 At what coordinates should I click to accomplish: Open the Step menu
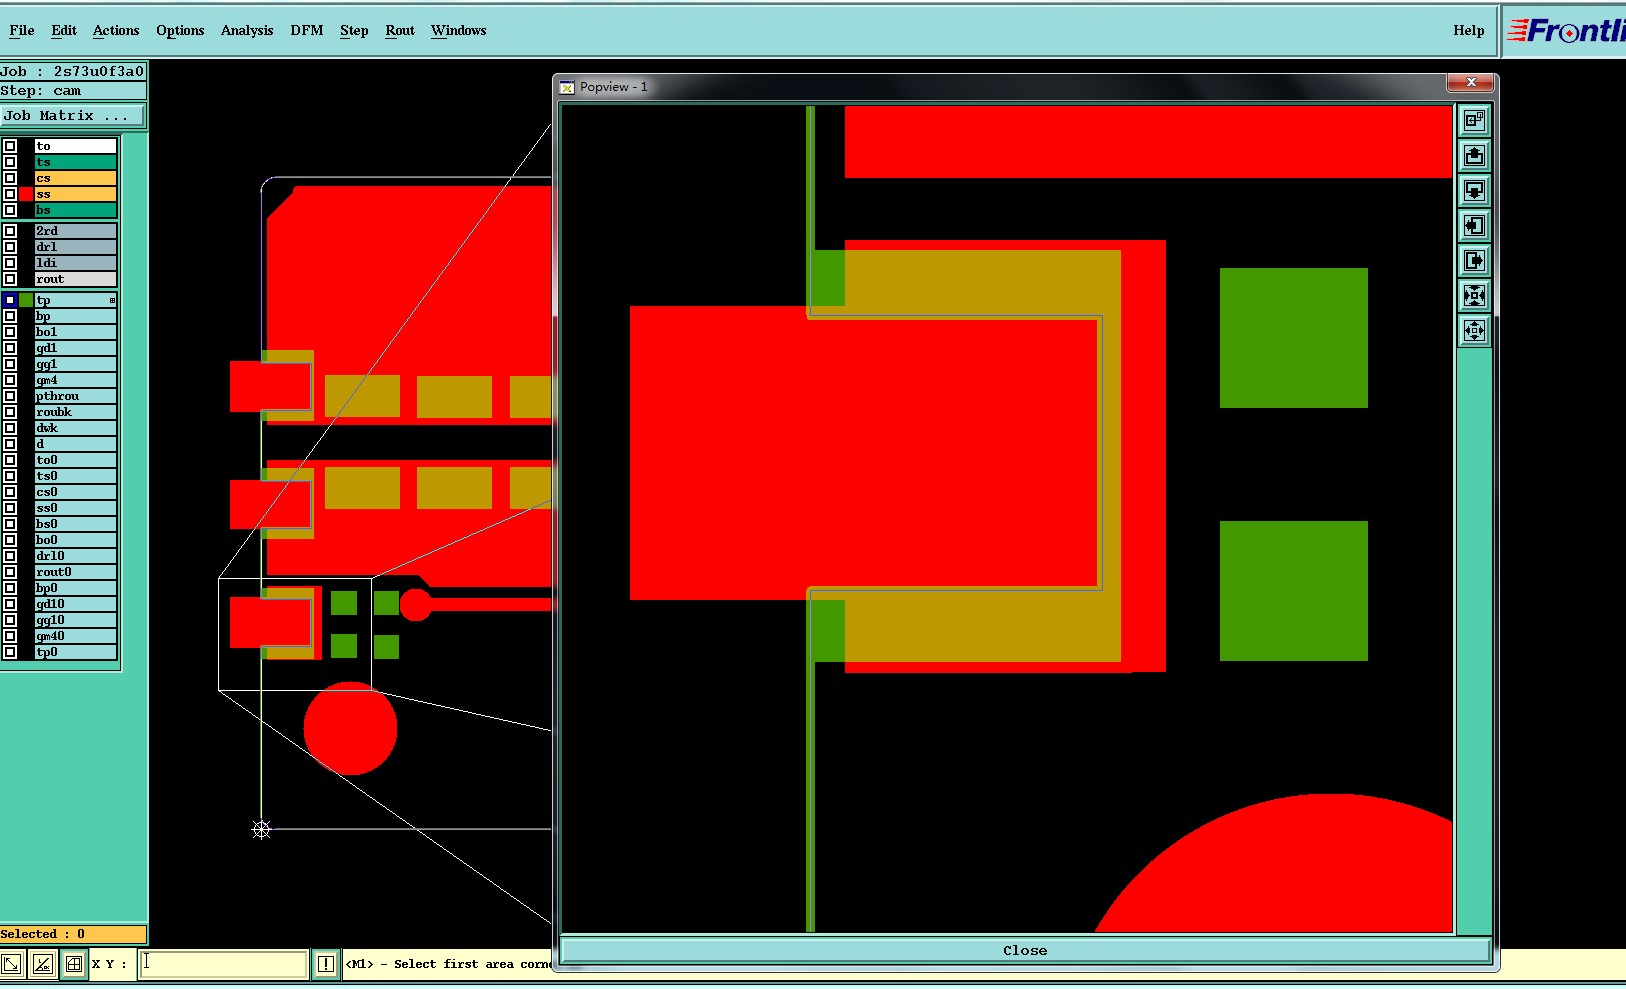354,31
